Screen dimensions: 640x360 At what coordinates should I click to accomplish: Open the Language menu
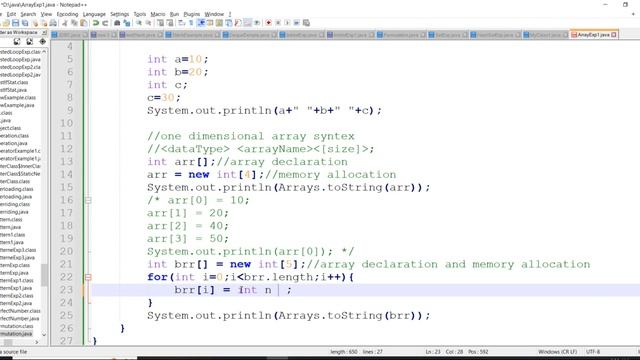94,14
